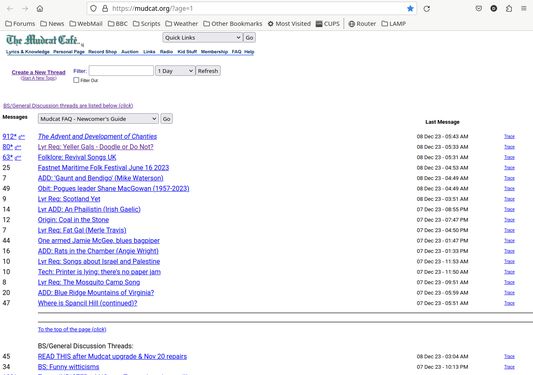Click To the top of the page link
This screenshot has width=533, height=375.
click(72, 329)
